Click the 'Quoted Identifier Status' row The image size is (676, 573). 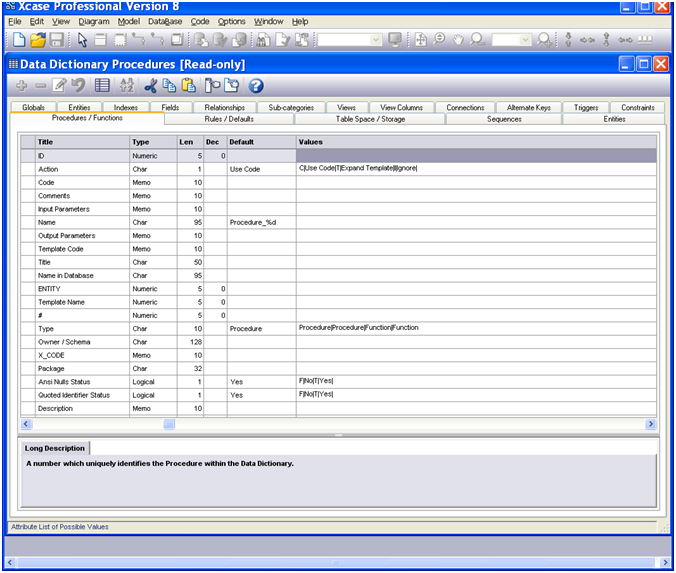click(338, 395)
